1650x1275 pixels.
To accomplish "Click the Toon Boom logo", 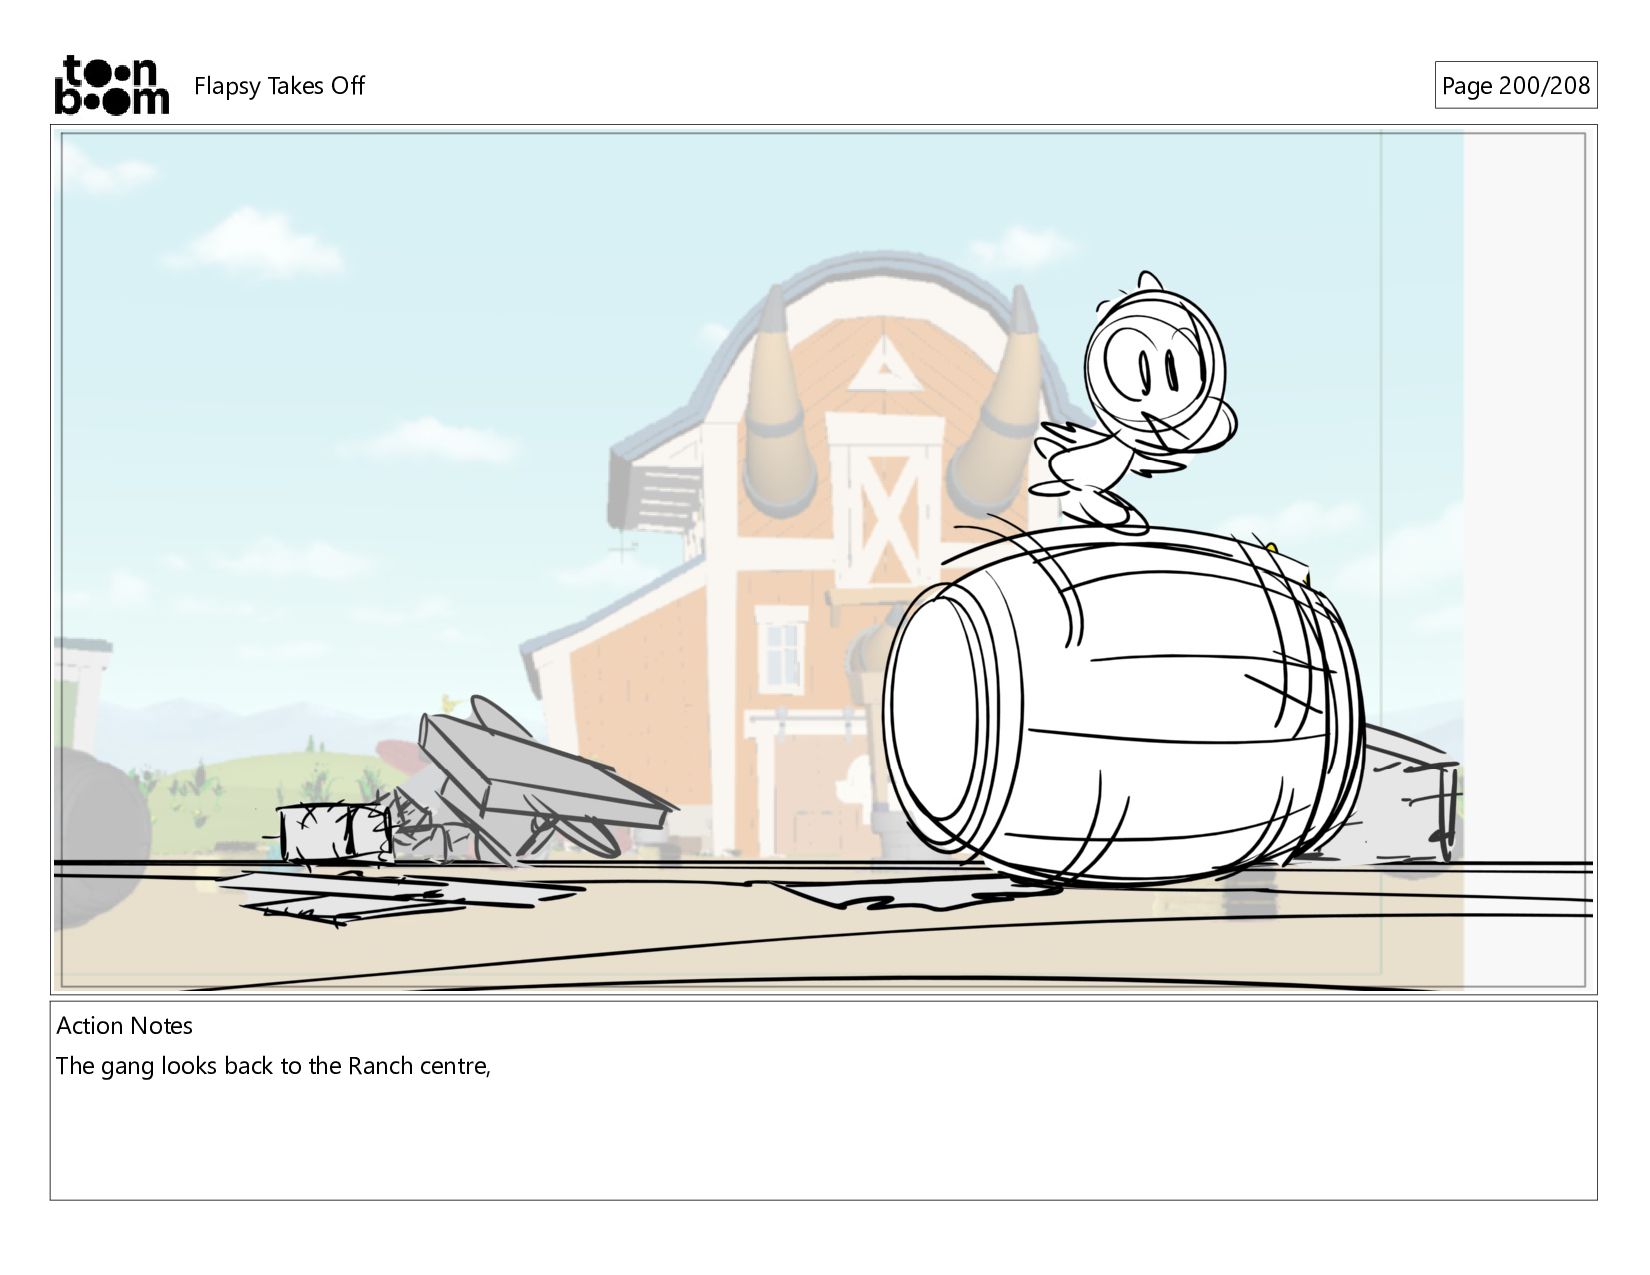I will 111,85.
